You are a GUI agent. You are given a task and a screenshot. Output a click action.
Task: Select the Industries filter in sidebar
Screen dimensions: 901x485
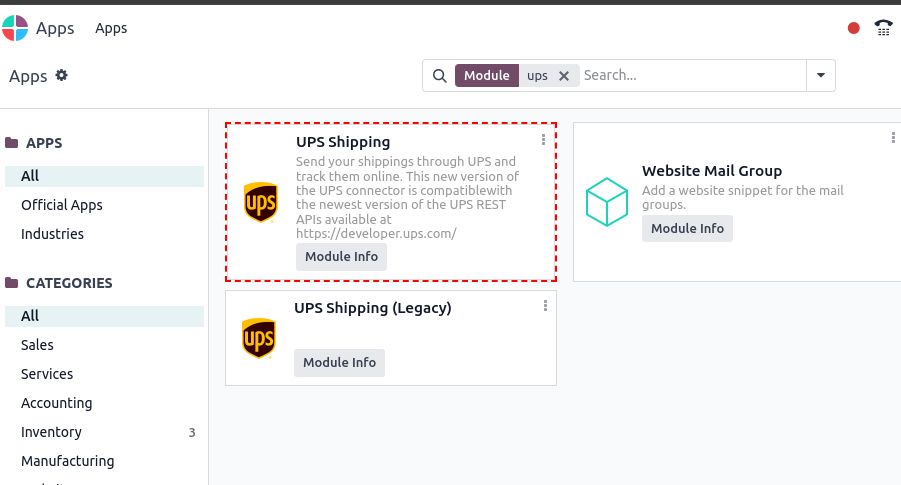[52, 234]
